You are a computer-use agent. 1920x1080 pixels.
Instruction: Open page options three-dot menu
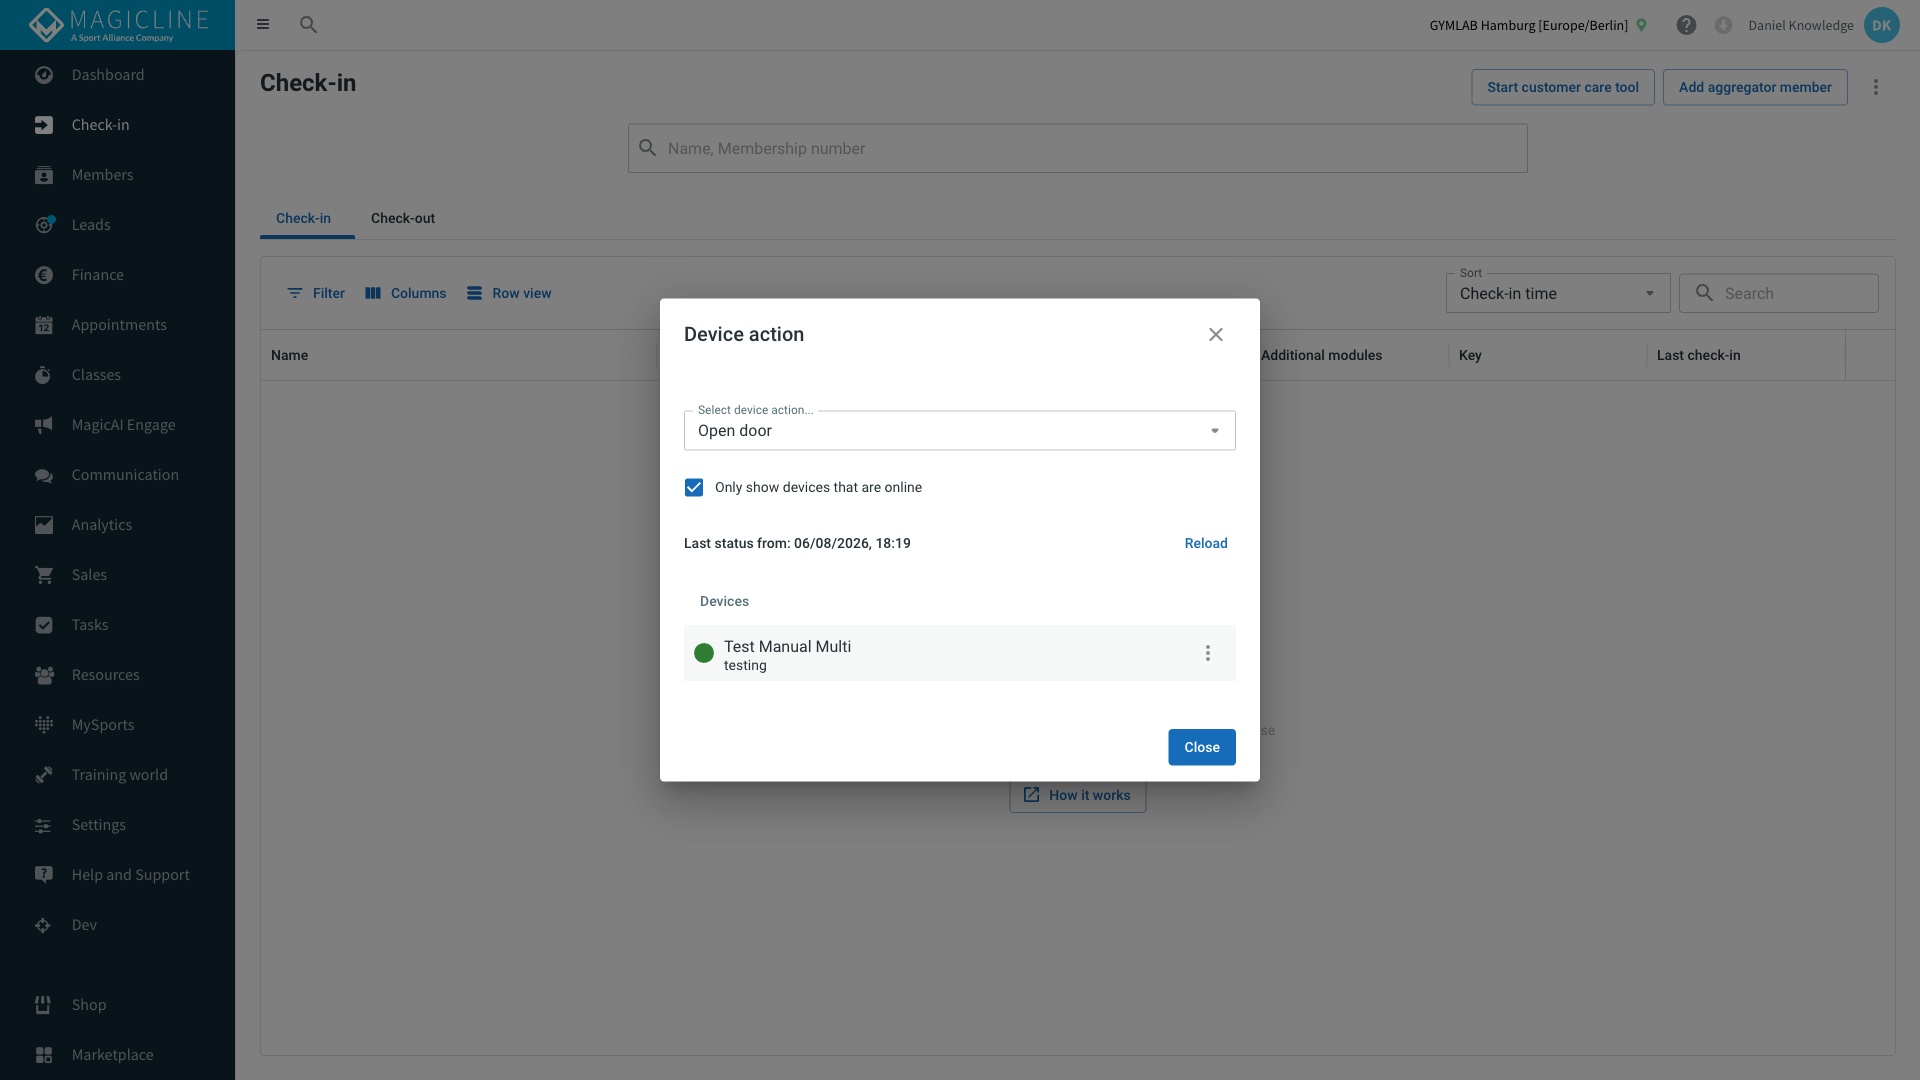point(1876,87)
